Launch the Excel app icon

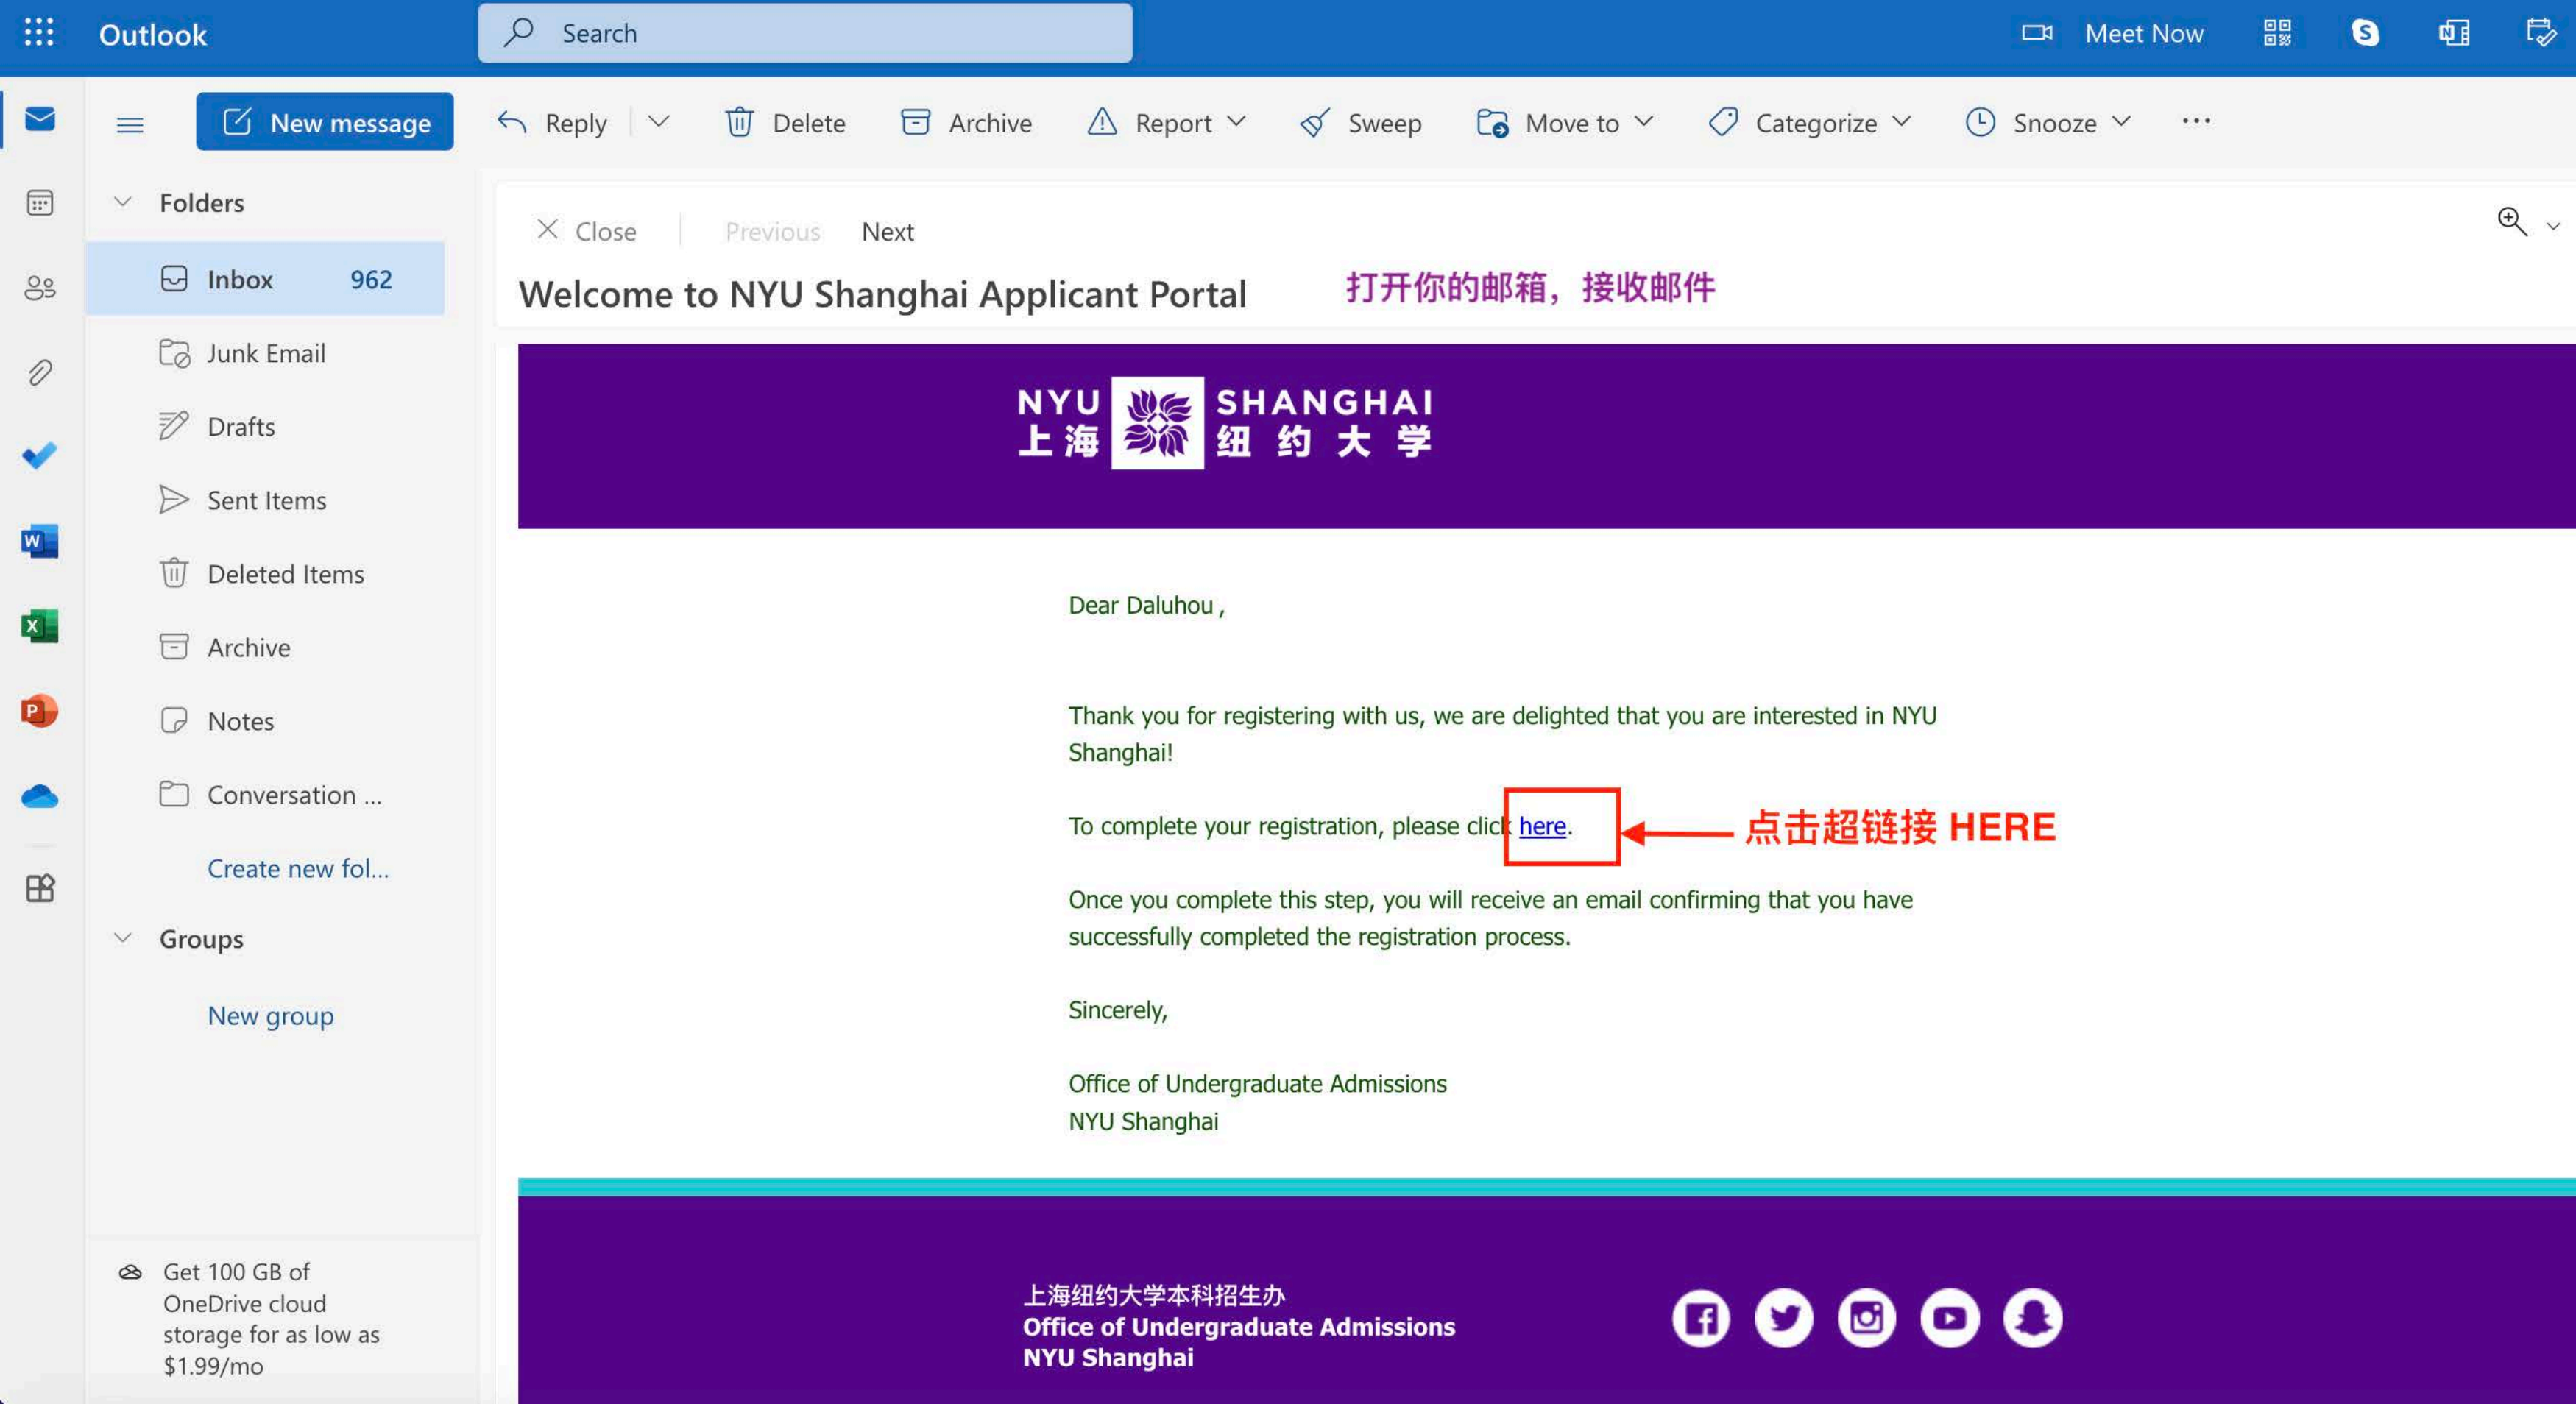click(40, 626)
